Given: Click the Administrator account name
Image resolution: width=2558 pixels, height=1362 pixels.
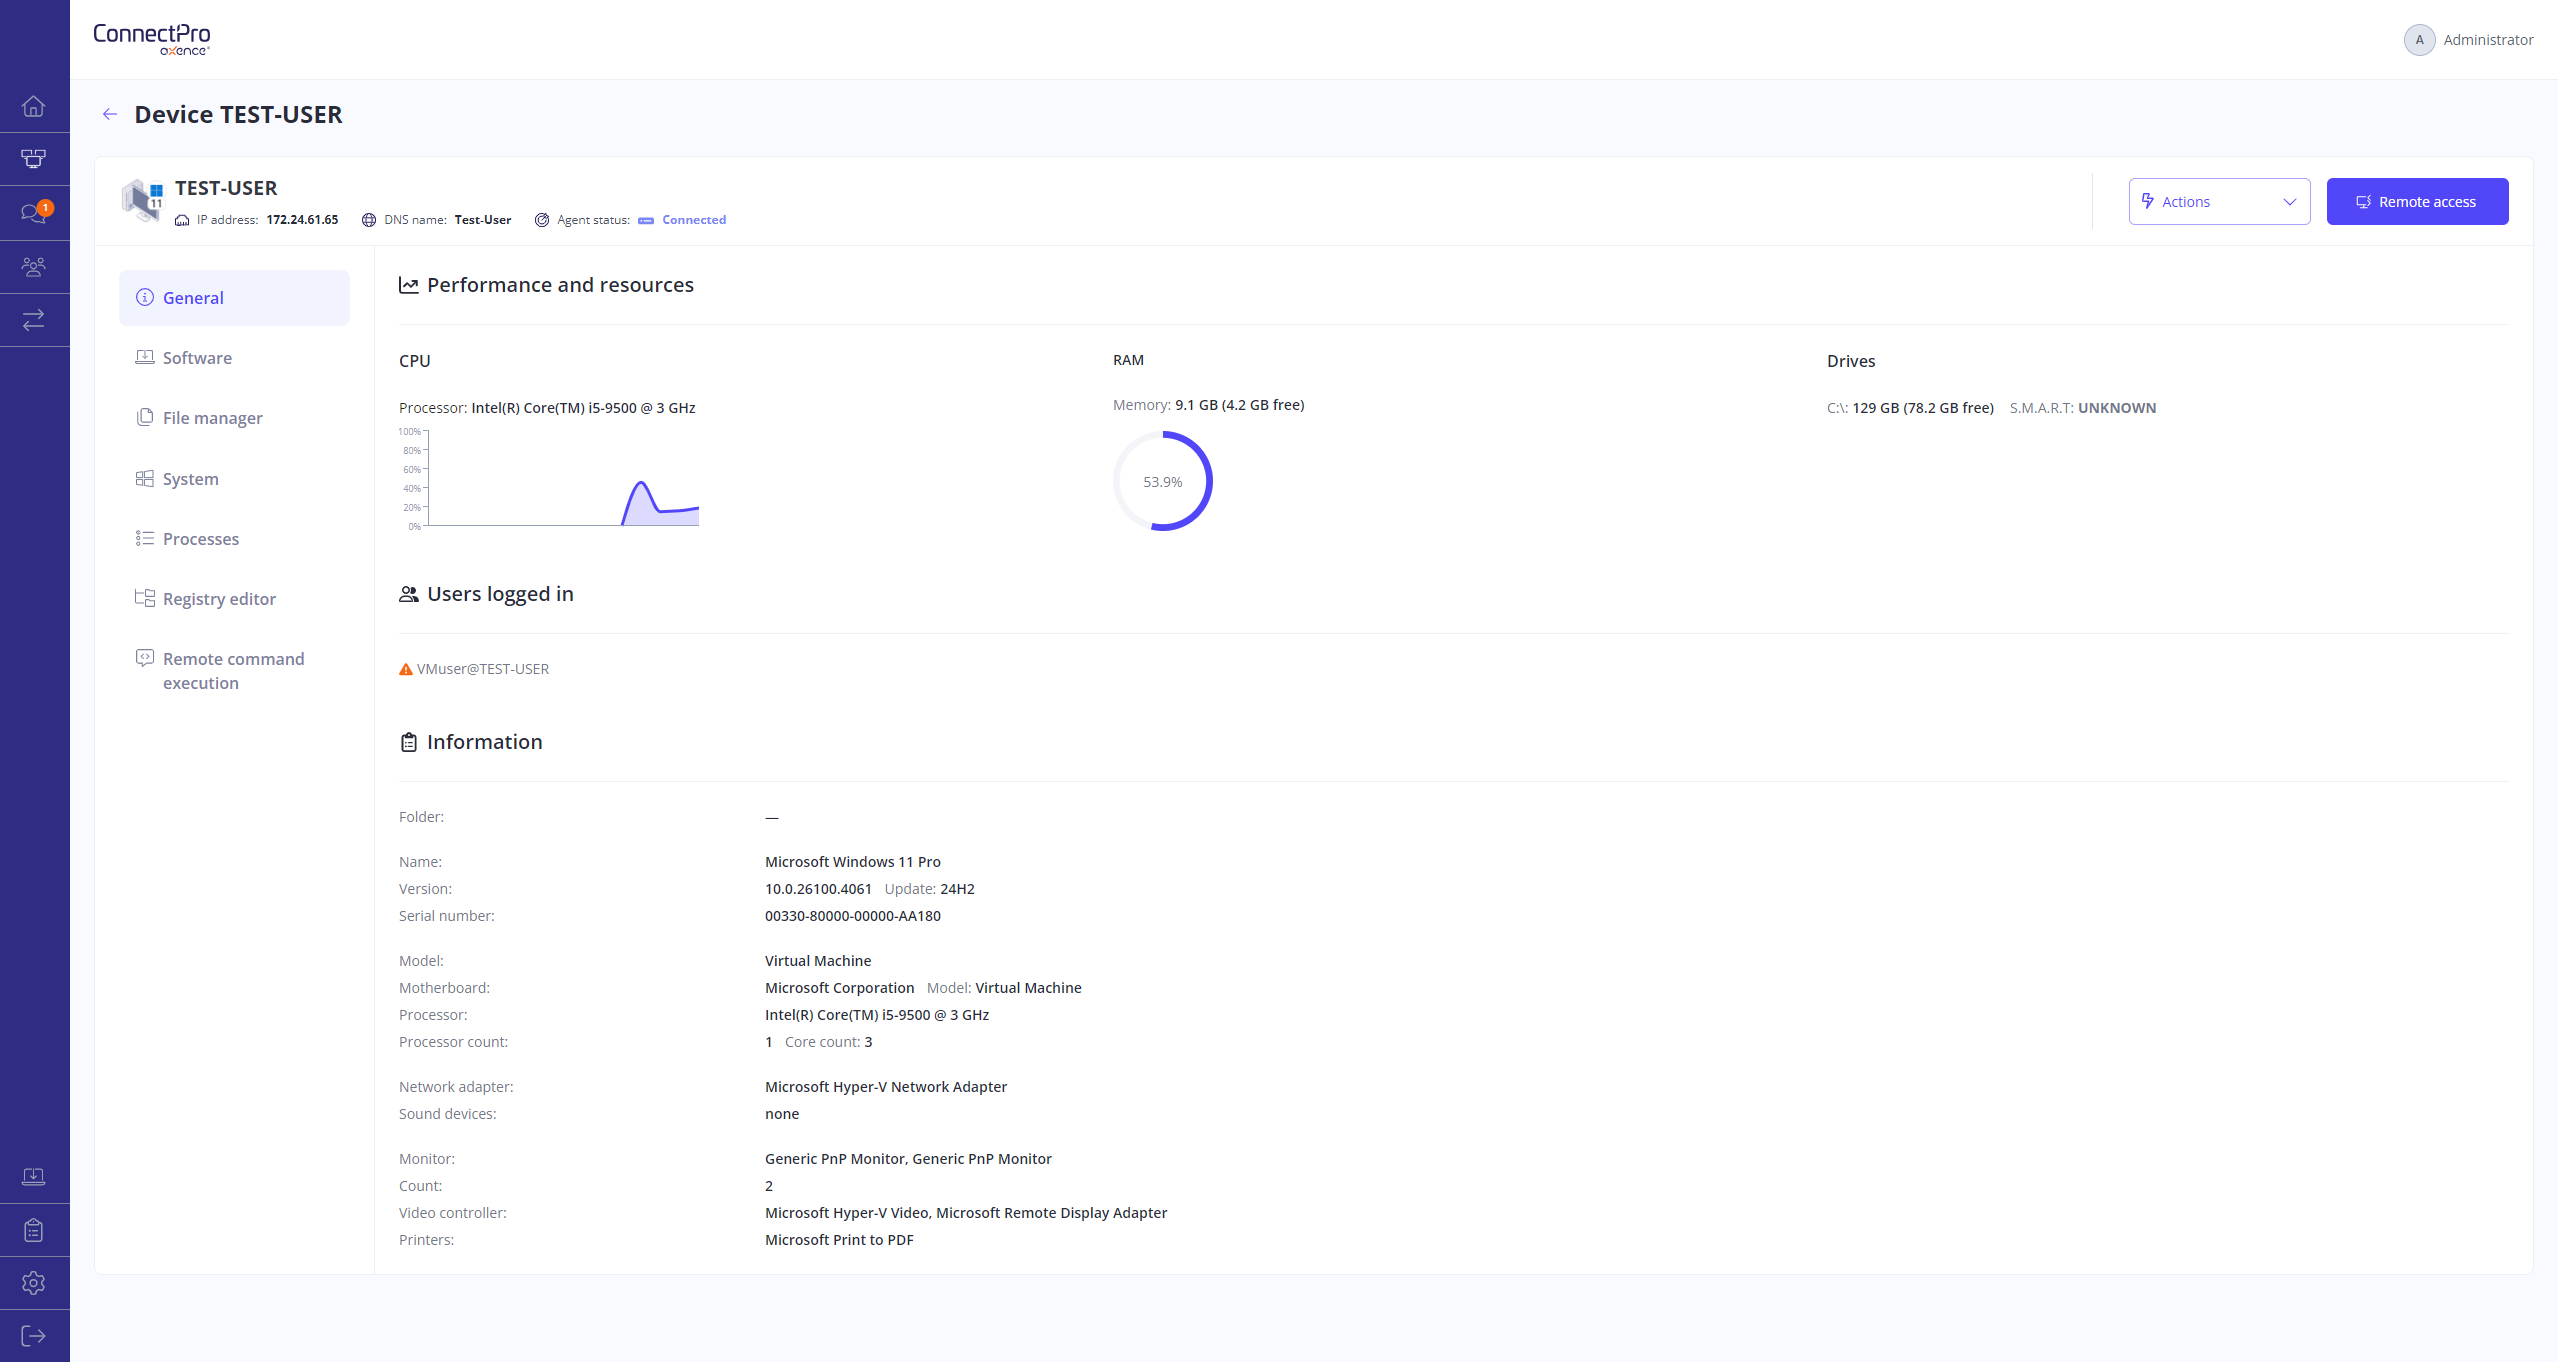Looking at the screenshot, I should coord(2488,40).
